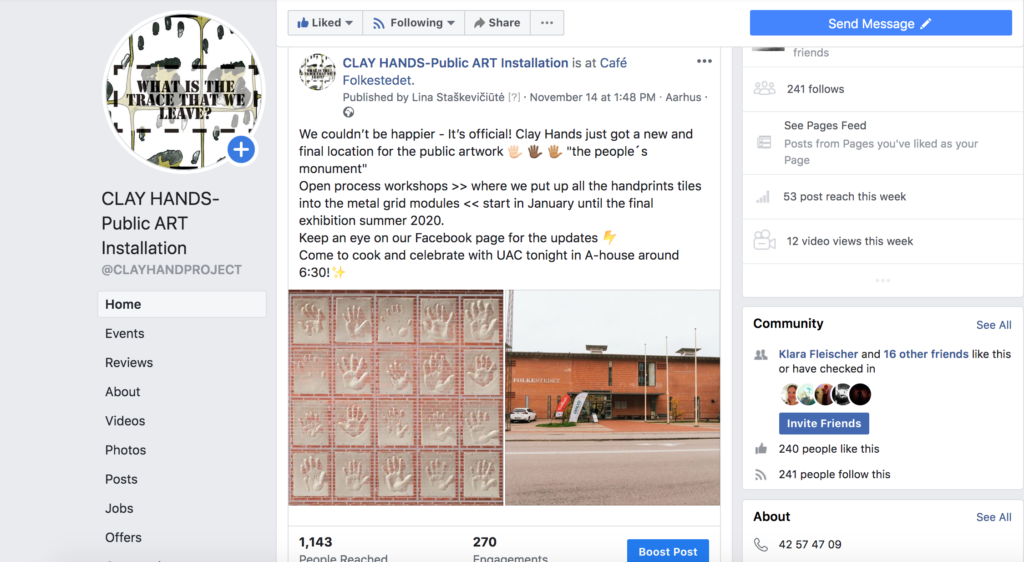Image resolution: width=1024 pixels, height=562 pixels.
Task: Open the Liked dropdown arrow
Action: (349, 23)
